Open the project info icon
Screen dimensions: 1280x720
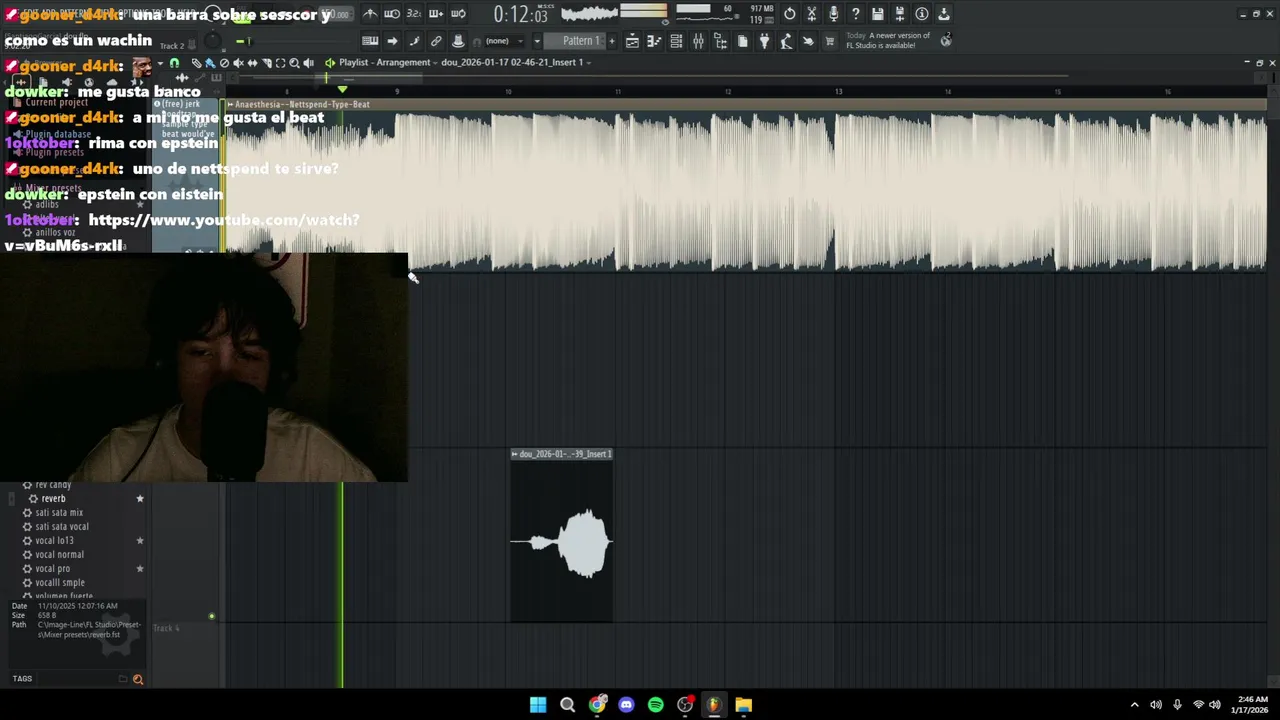(921, 14)
